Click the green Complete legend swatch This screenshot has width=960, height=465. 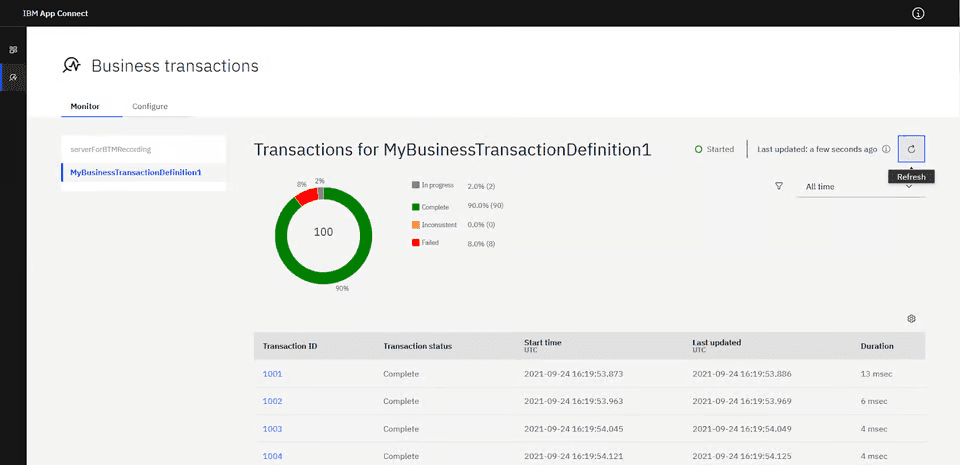[x=415, y=205]
